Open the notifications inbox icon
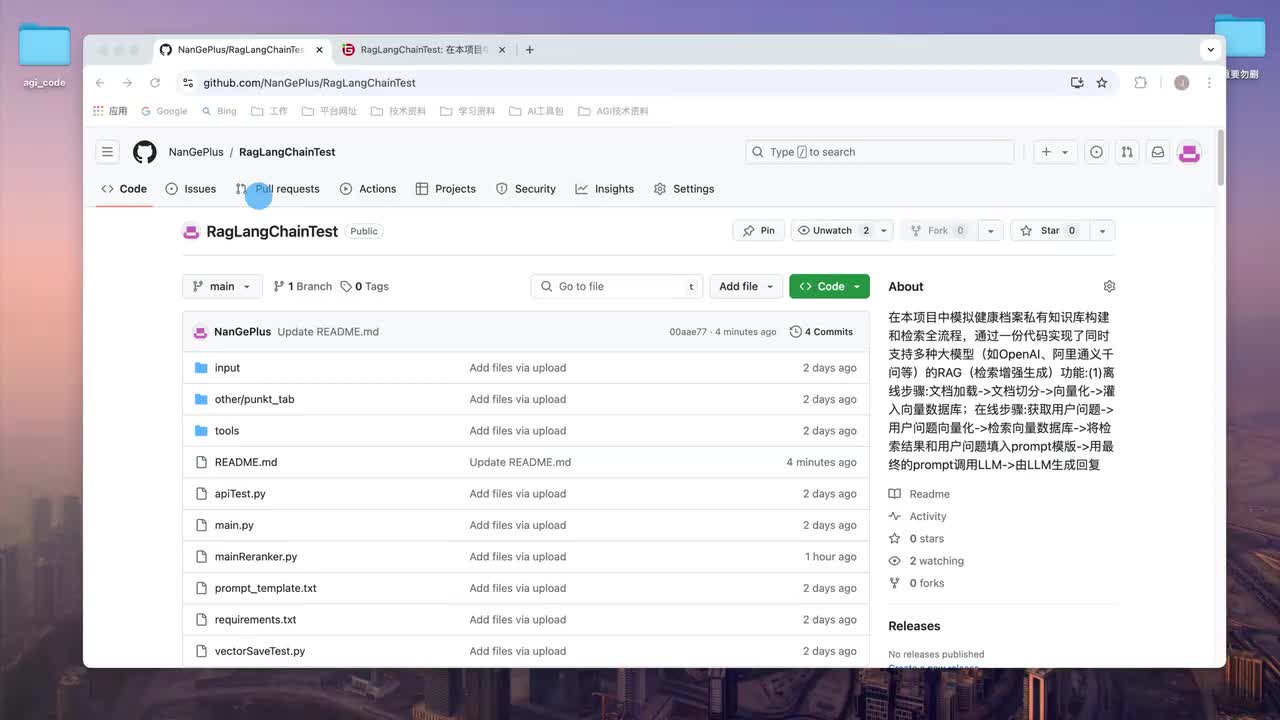Screen dimensions: 1280x720 coord(1158,152)
